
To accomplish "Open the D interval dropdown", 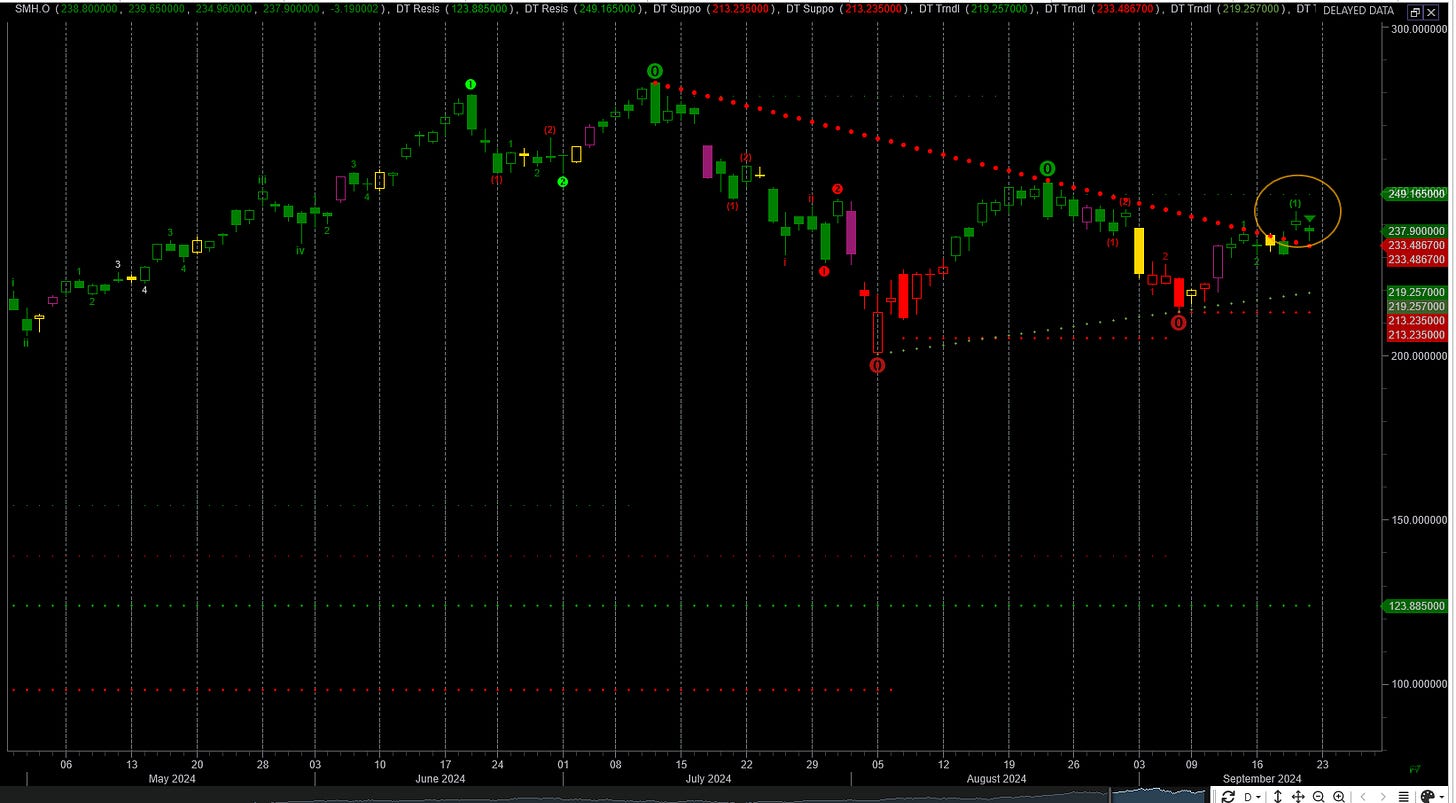I will [1253, 797].
